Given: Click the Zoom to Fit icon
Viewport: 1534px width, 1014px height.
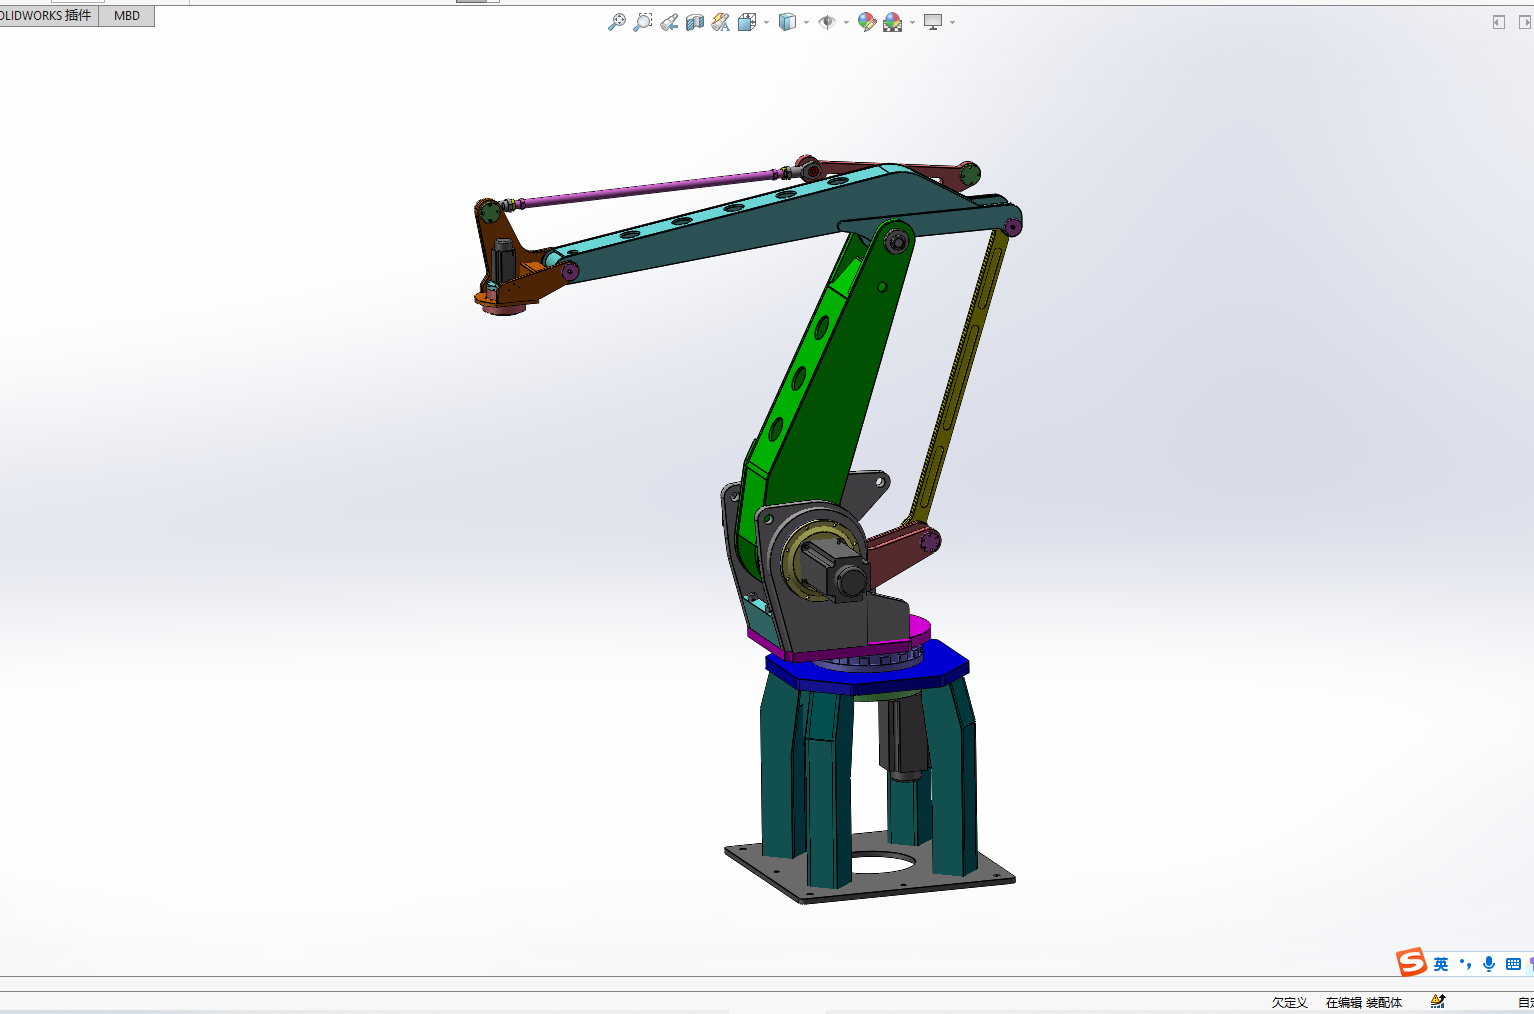Looking at the screenshot, I should [x=617, y=22].
